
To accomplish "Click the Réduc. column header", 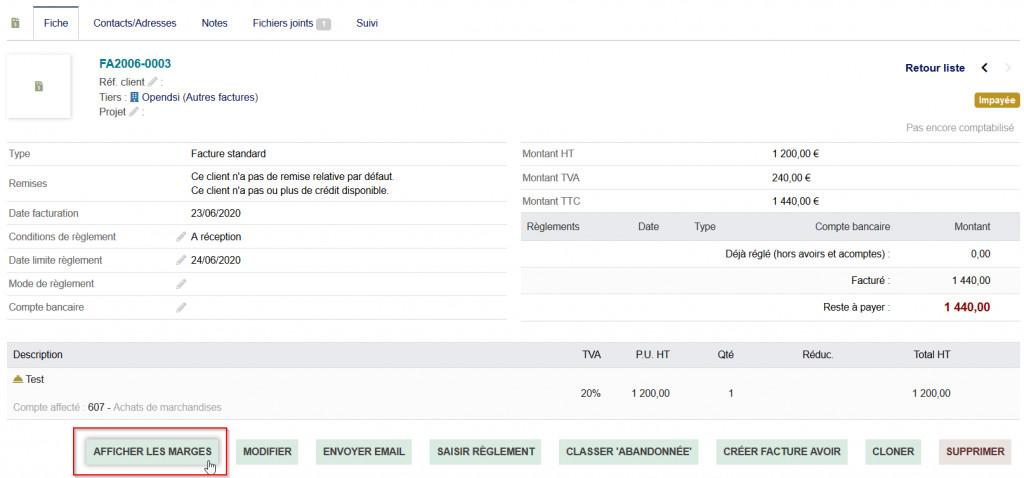I will (x=818, y=355).
